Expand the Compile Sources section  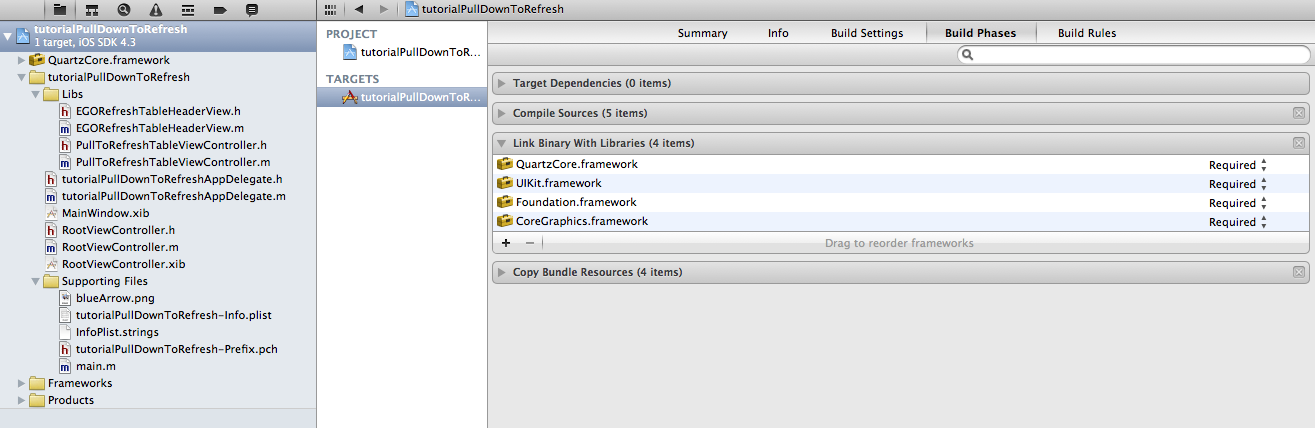(502, 113)
